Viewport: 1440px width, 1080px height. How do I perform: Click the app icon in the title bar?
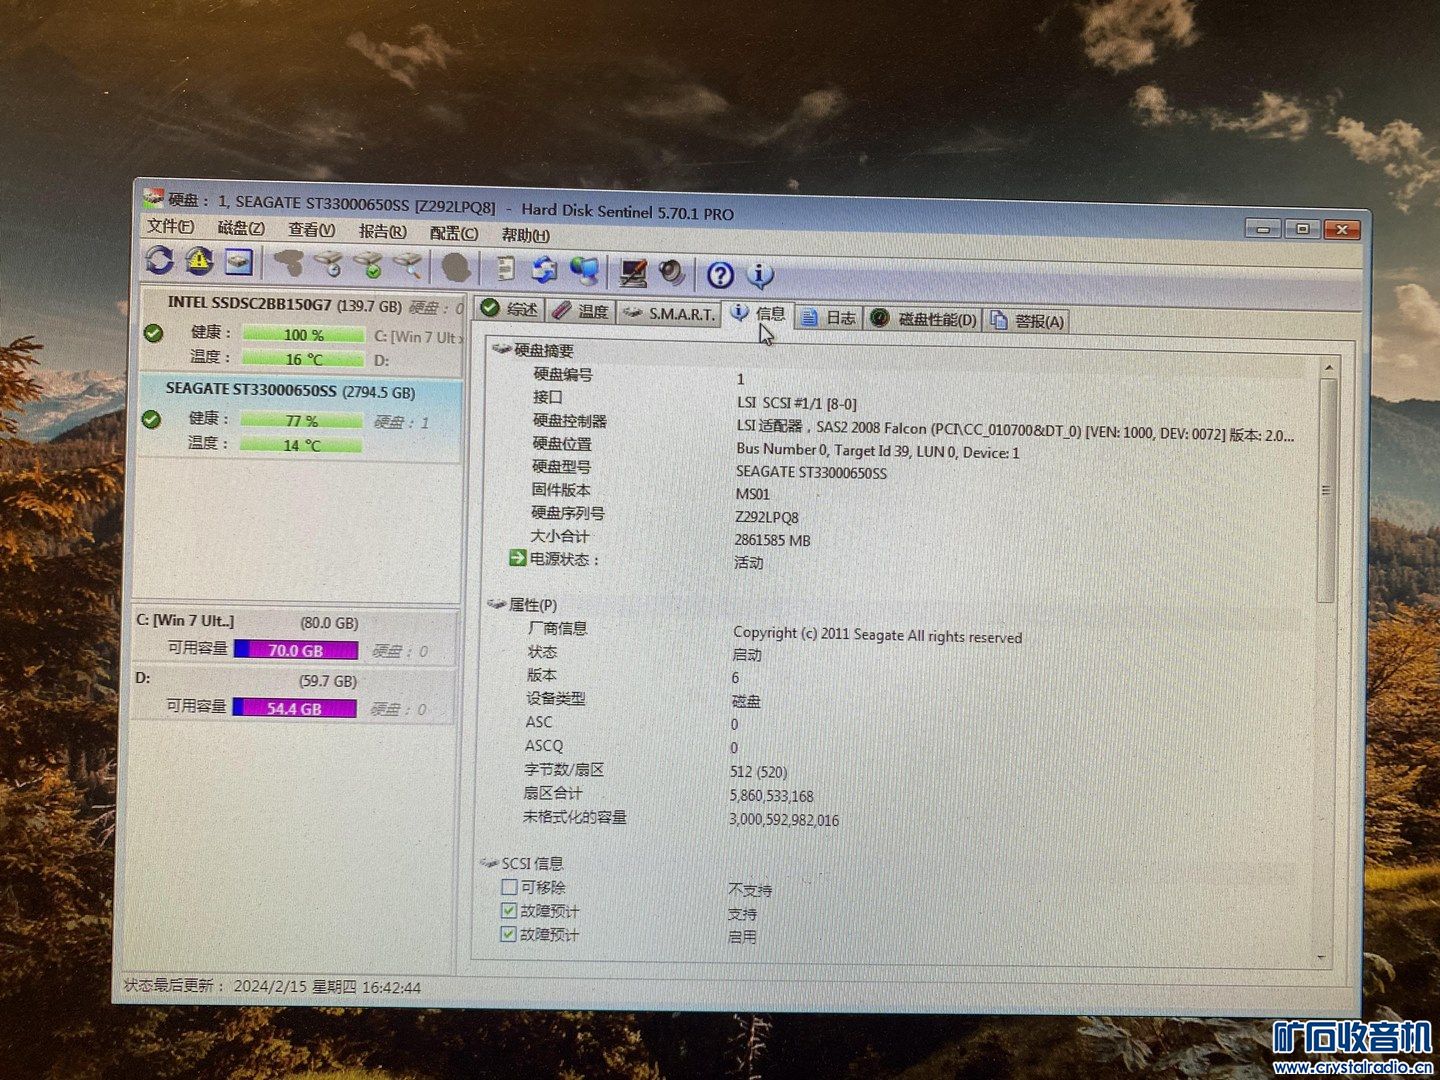(152, 197)
